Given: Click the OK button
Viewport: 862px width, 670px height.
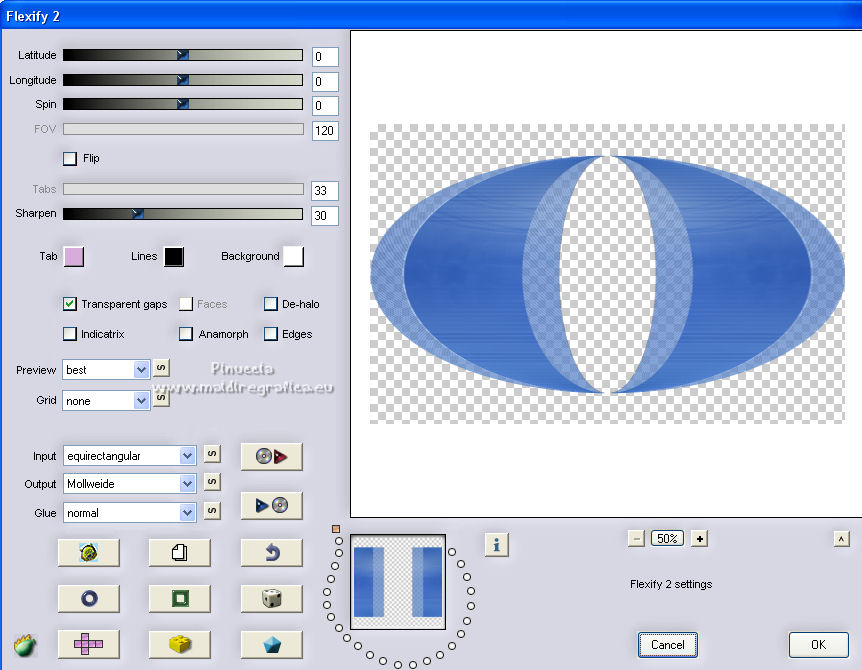Looking at the screenshot, I should pos(818,645).
